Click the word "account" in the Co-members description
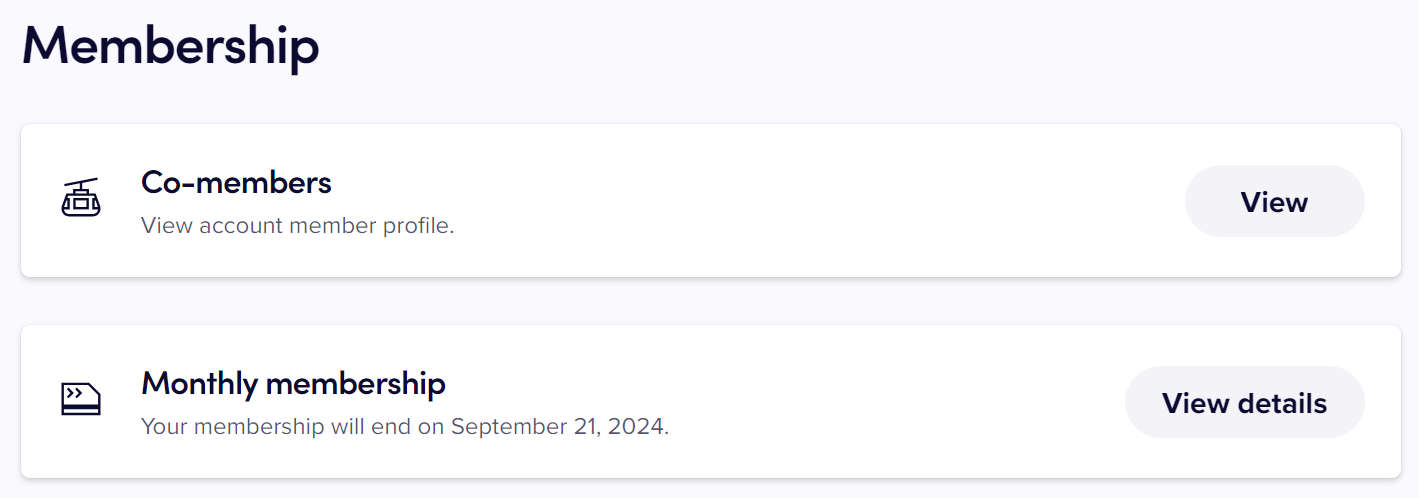 241,226
